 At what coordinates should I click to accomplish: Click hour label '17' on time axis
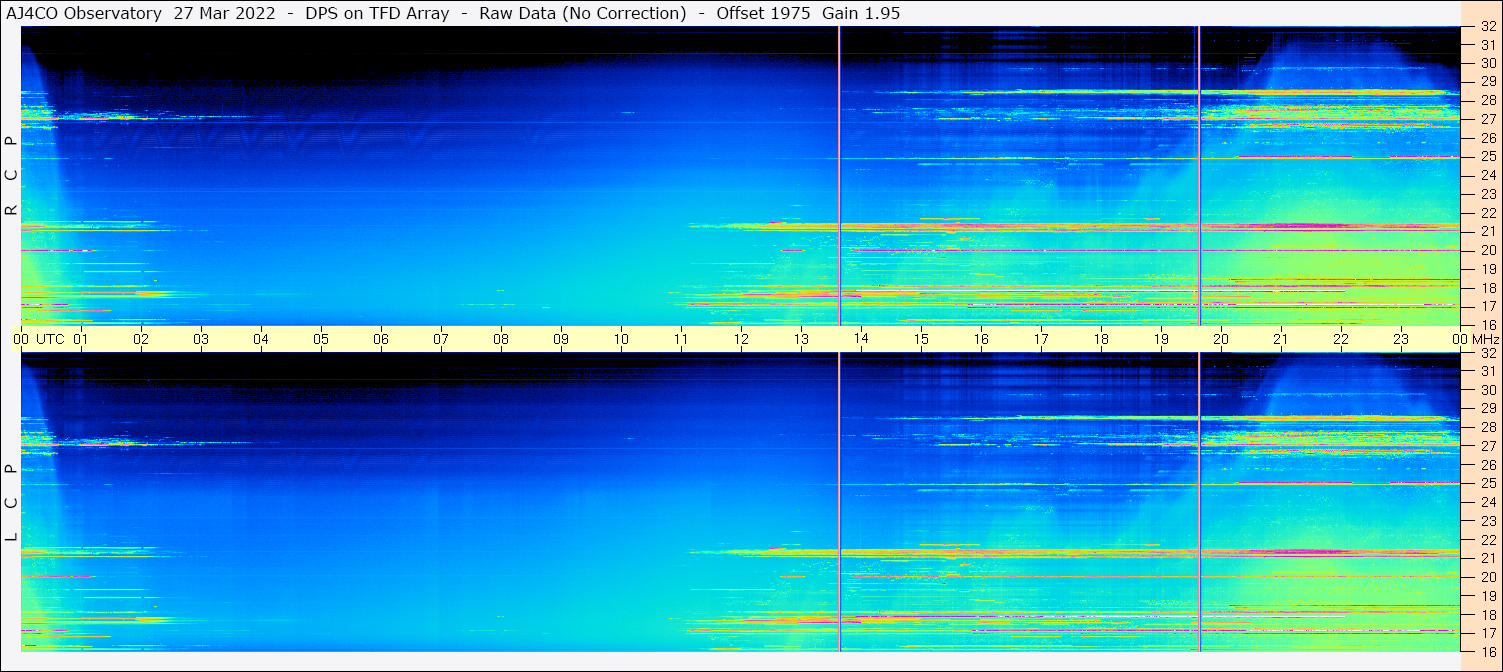coord(1041,339)
